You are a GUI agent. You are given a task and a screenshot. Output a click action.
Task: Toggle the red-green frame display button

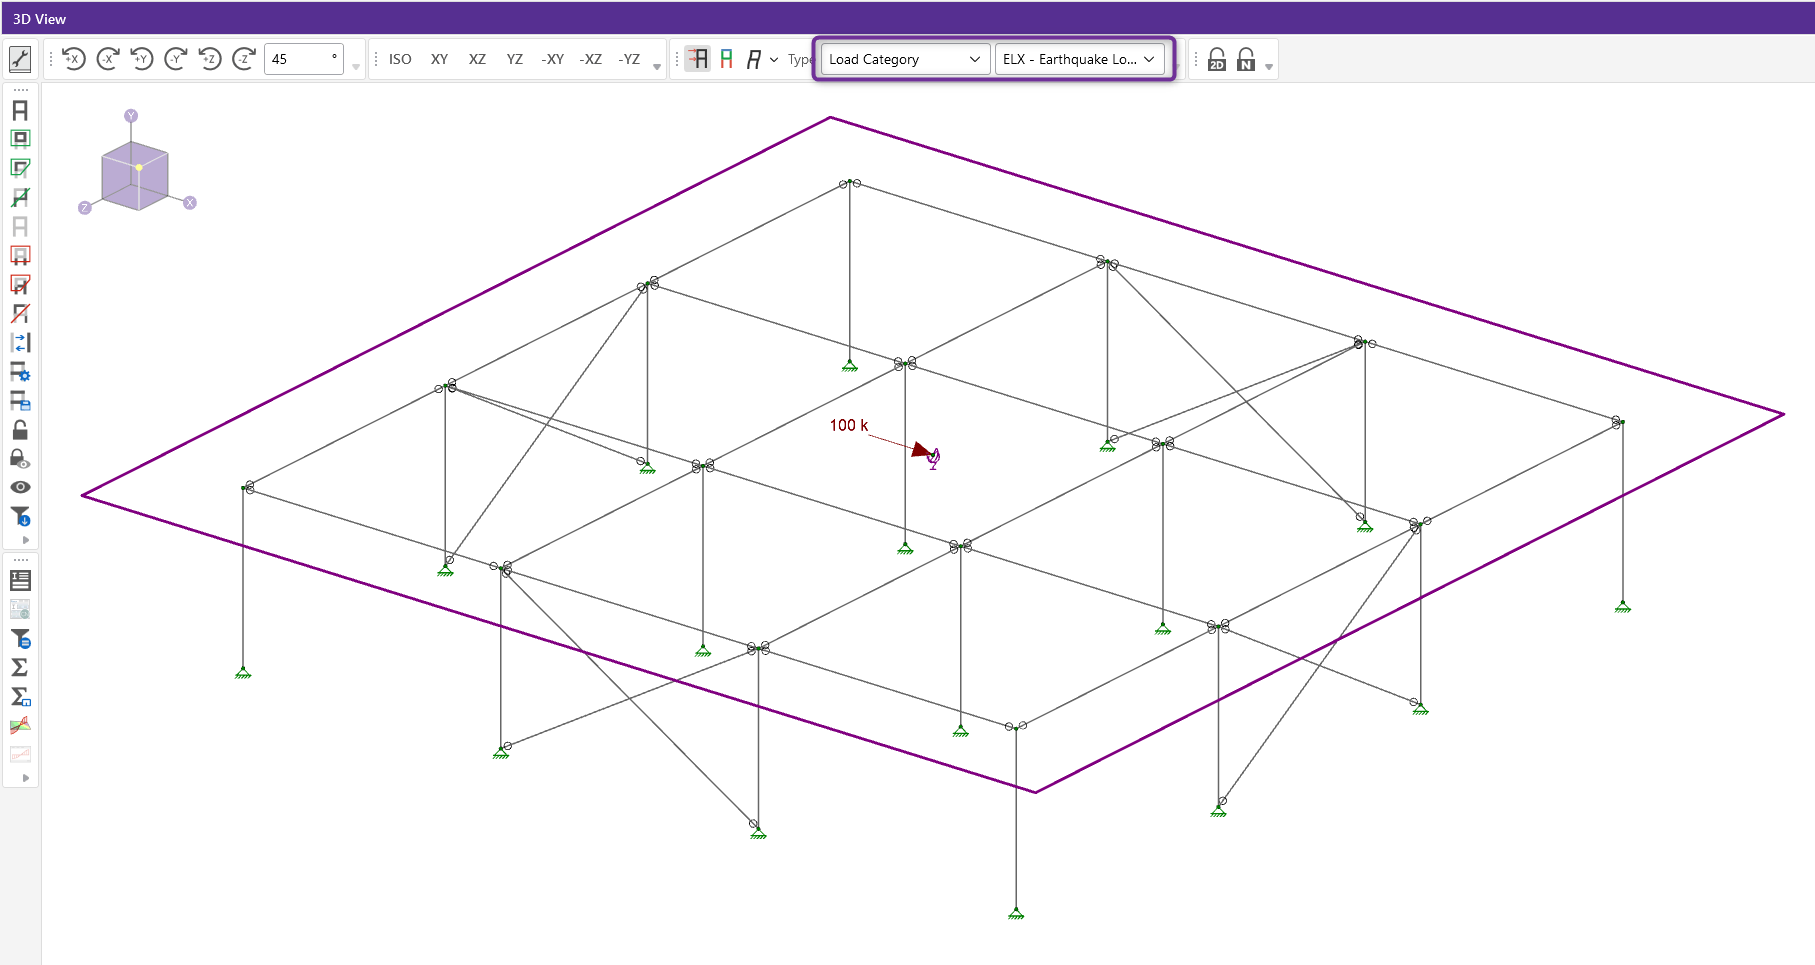click(727, 59)
